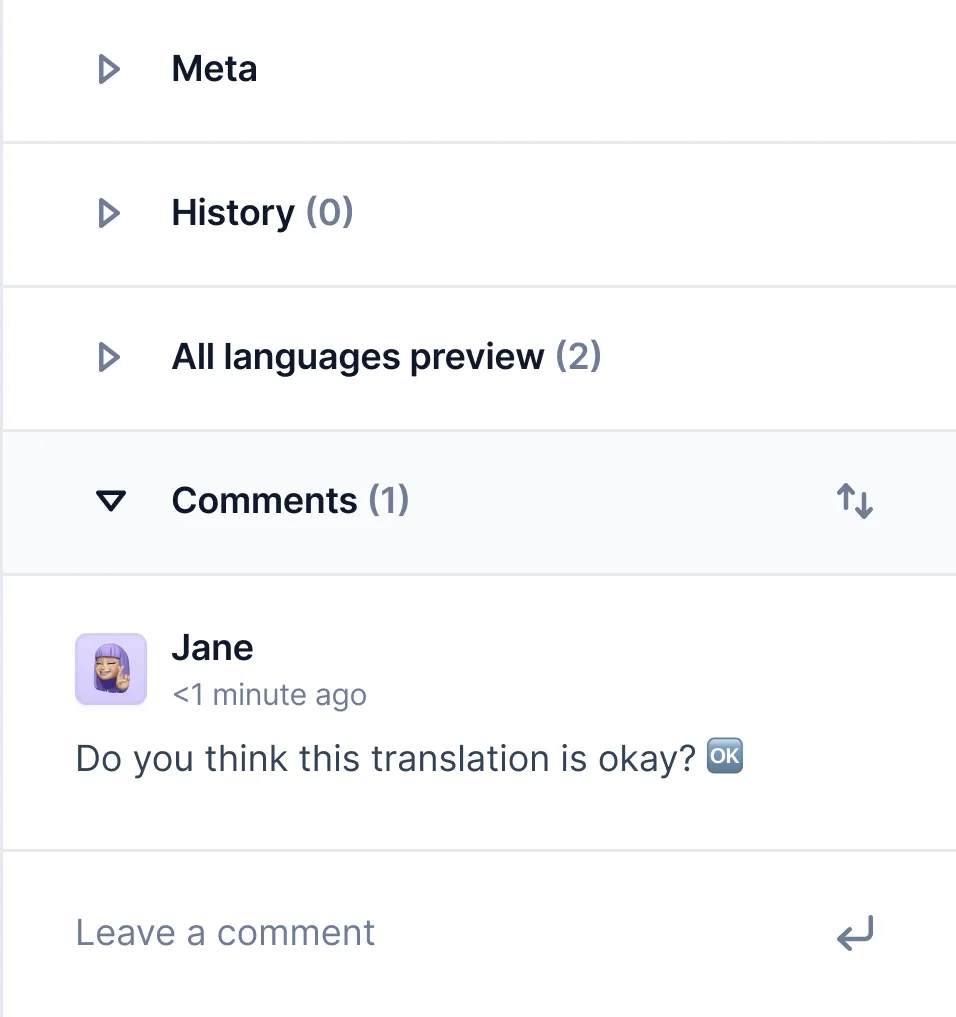Click the Leave a comment field
Image resolution: width=956 pixels, height=1017 pixels.
[224, 932]
